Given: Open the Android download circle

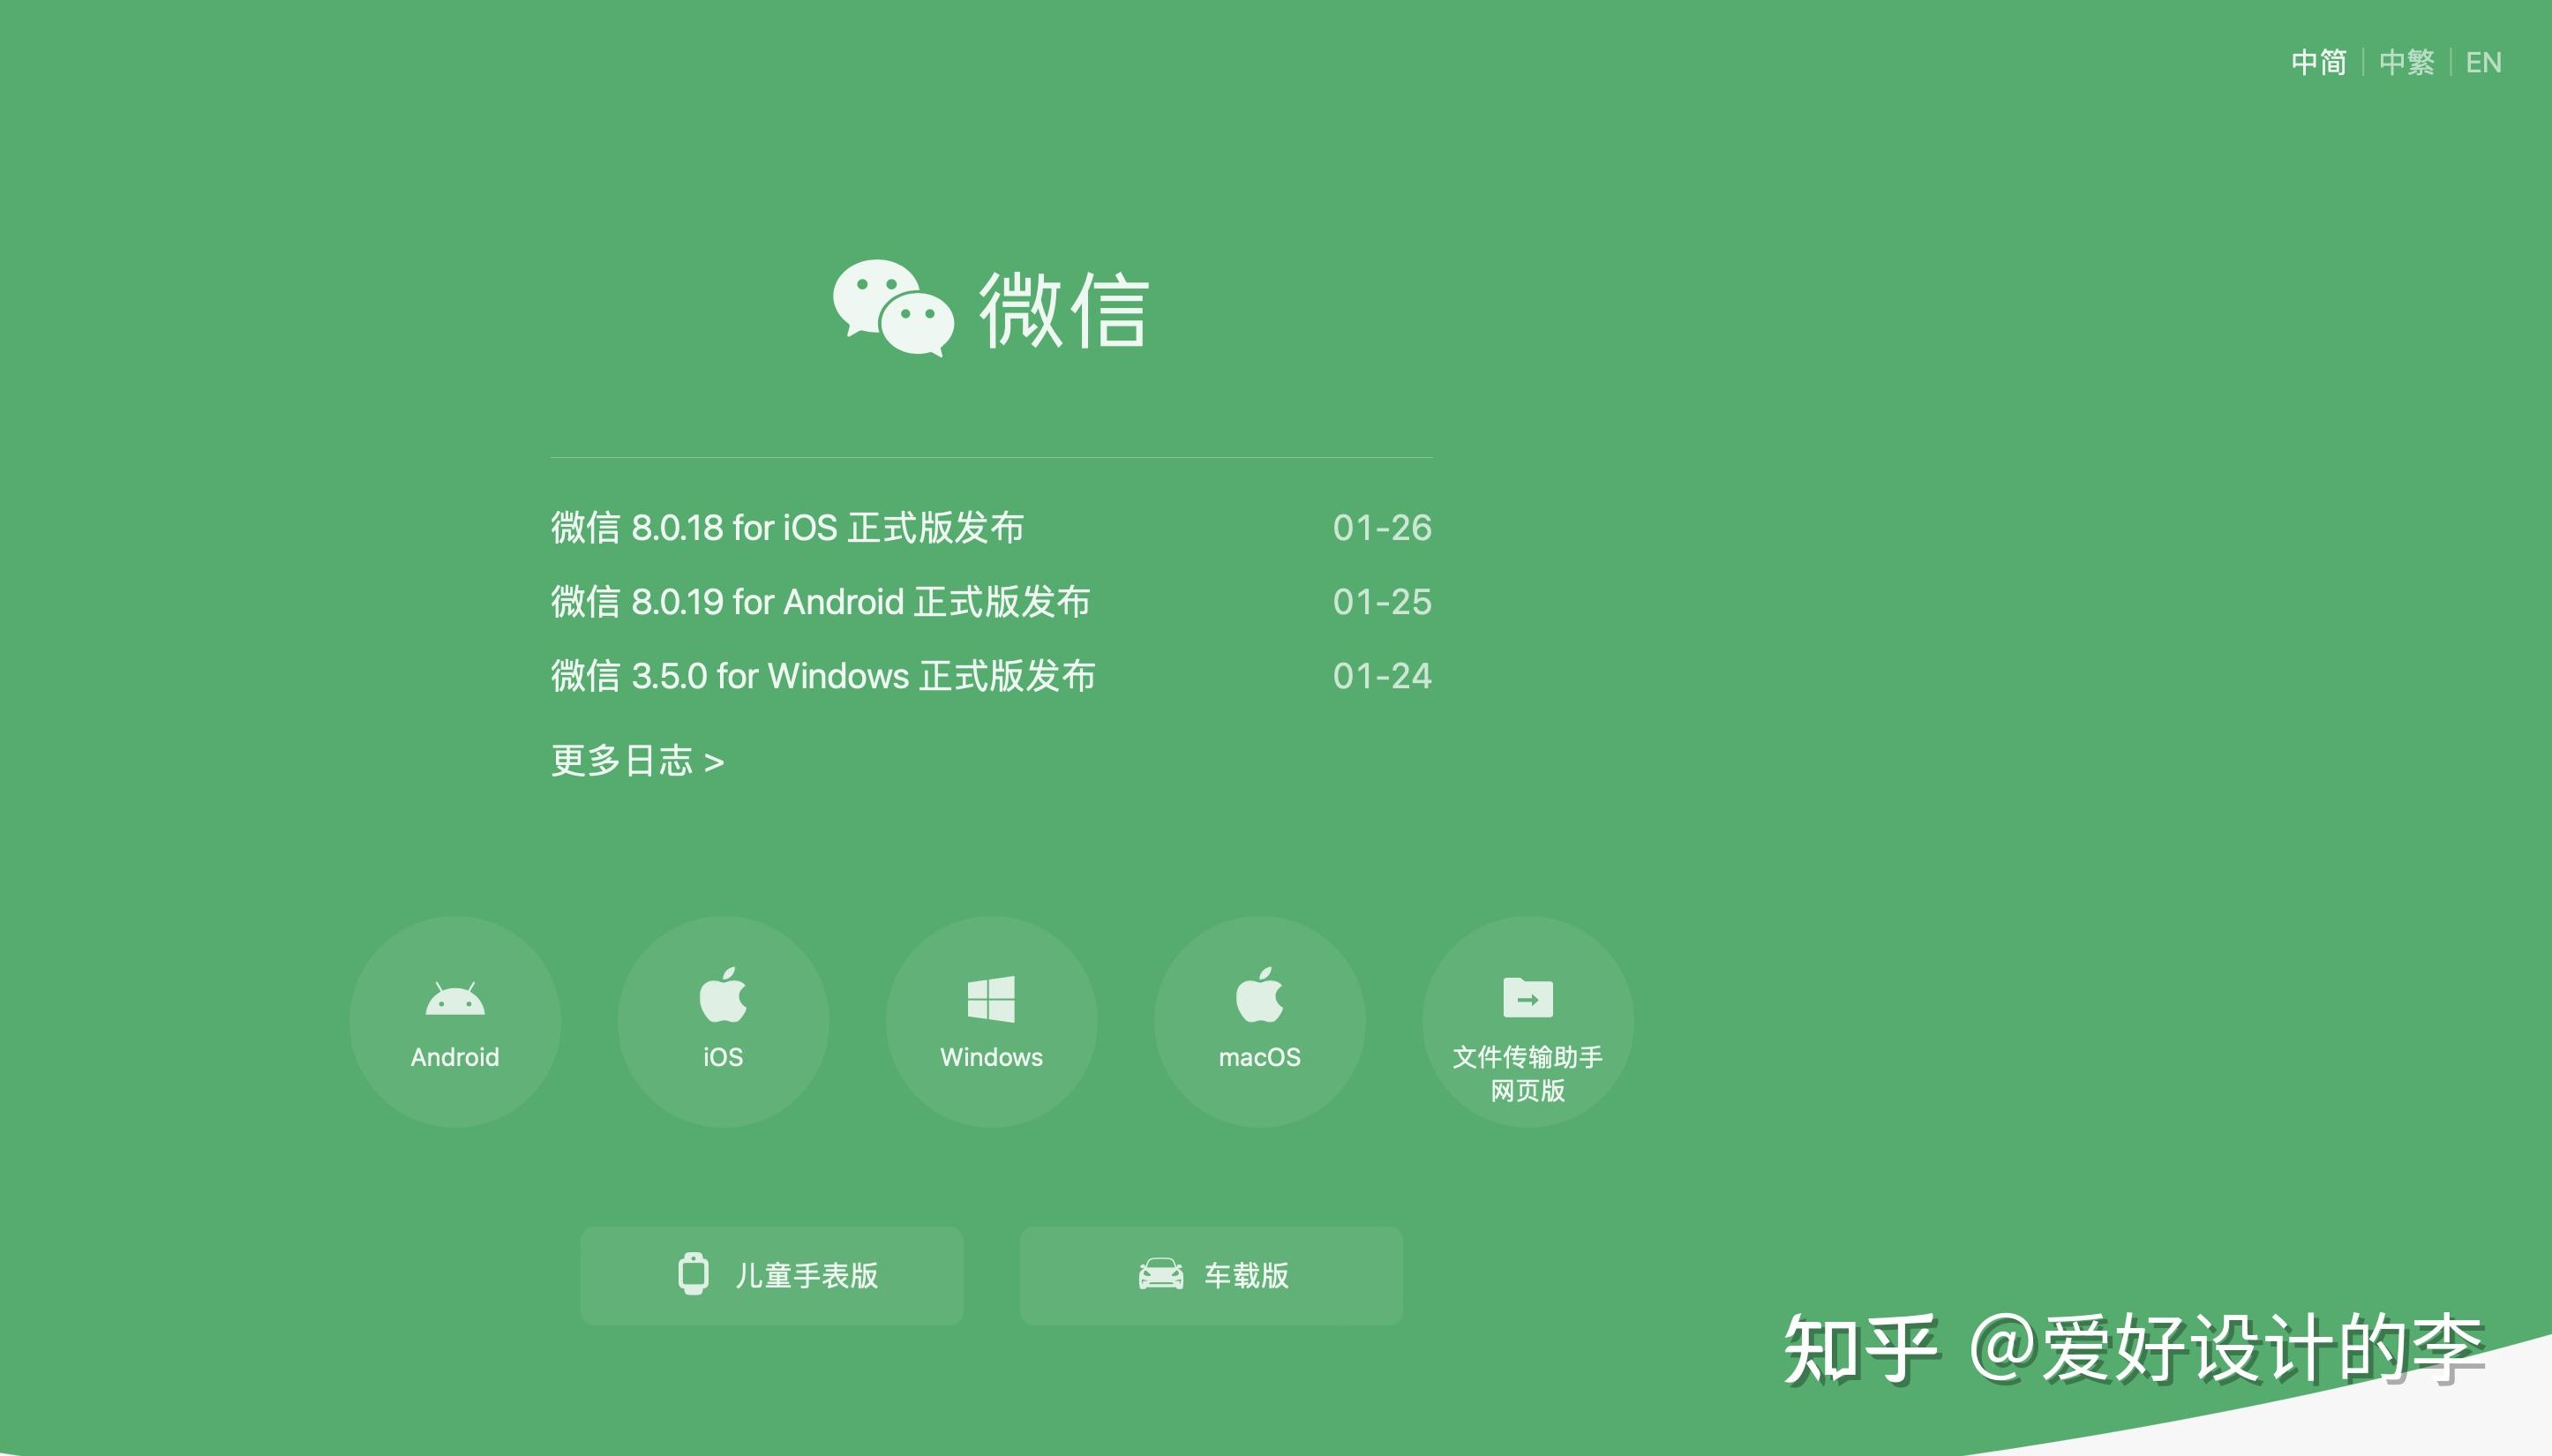Looking at the screenshot, I should coord(455,1021).
